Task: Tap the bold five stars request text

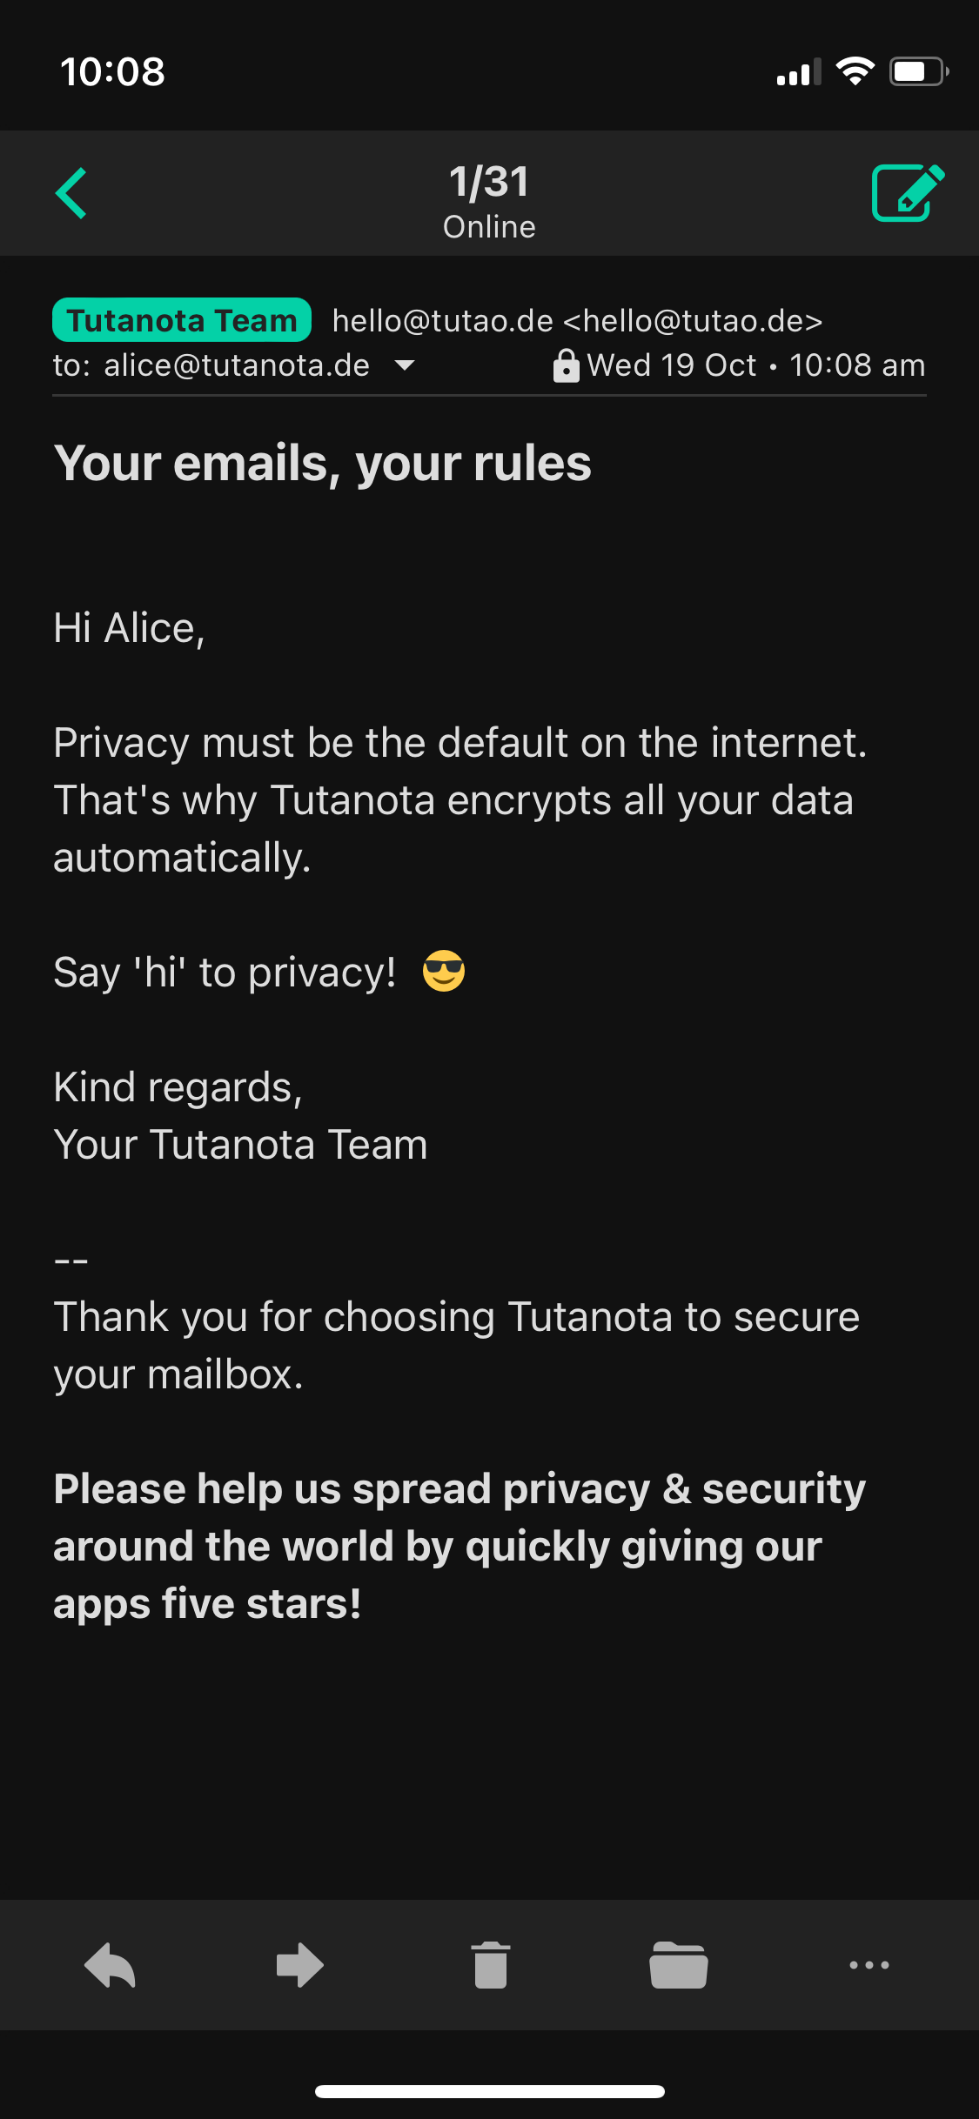Action: (459, 1546)
